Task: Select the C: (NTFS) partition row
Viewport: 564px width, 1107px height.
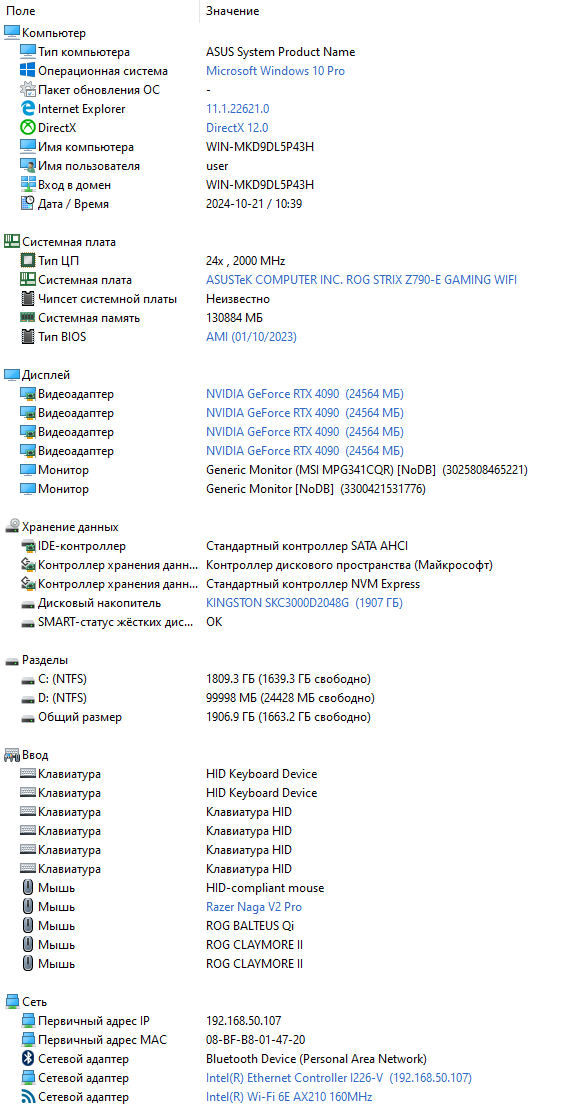Action: tap(282, 679)
